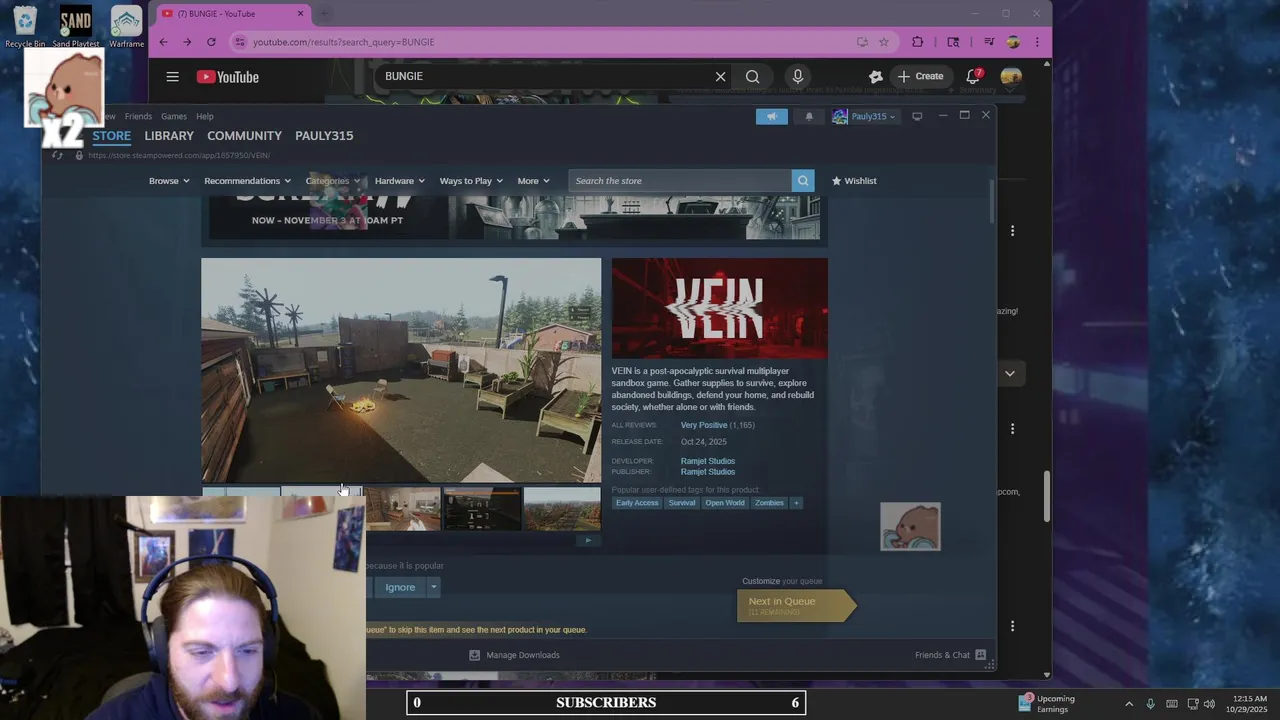Select the BUNGIE - YouTube browser tab
Viewport: 1280px width, 720px height.
232,14
